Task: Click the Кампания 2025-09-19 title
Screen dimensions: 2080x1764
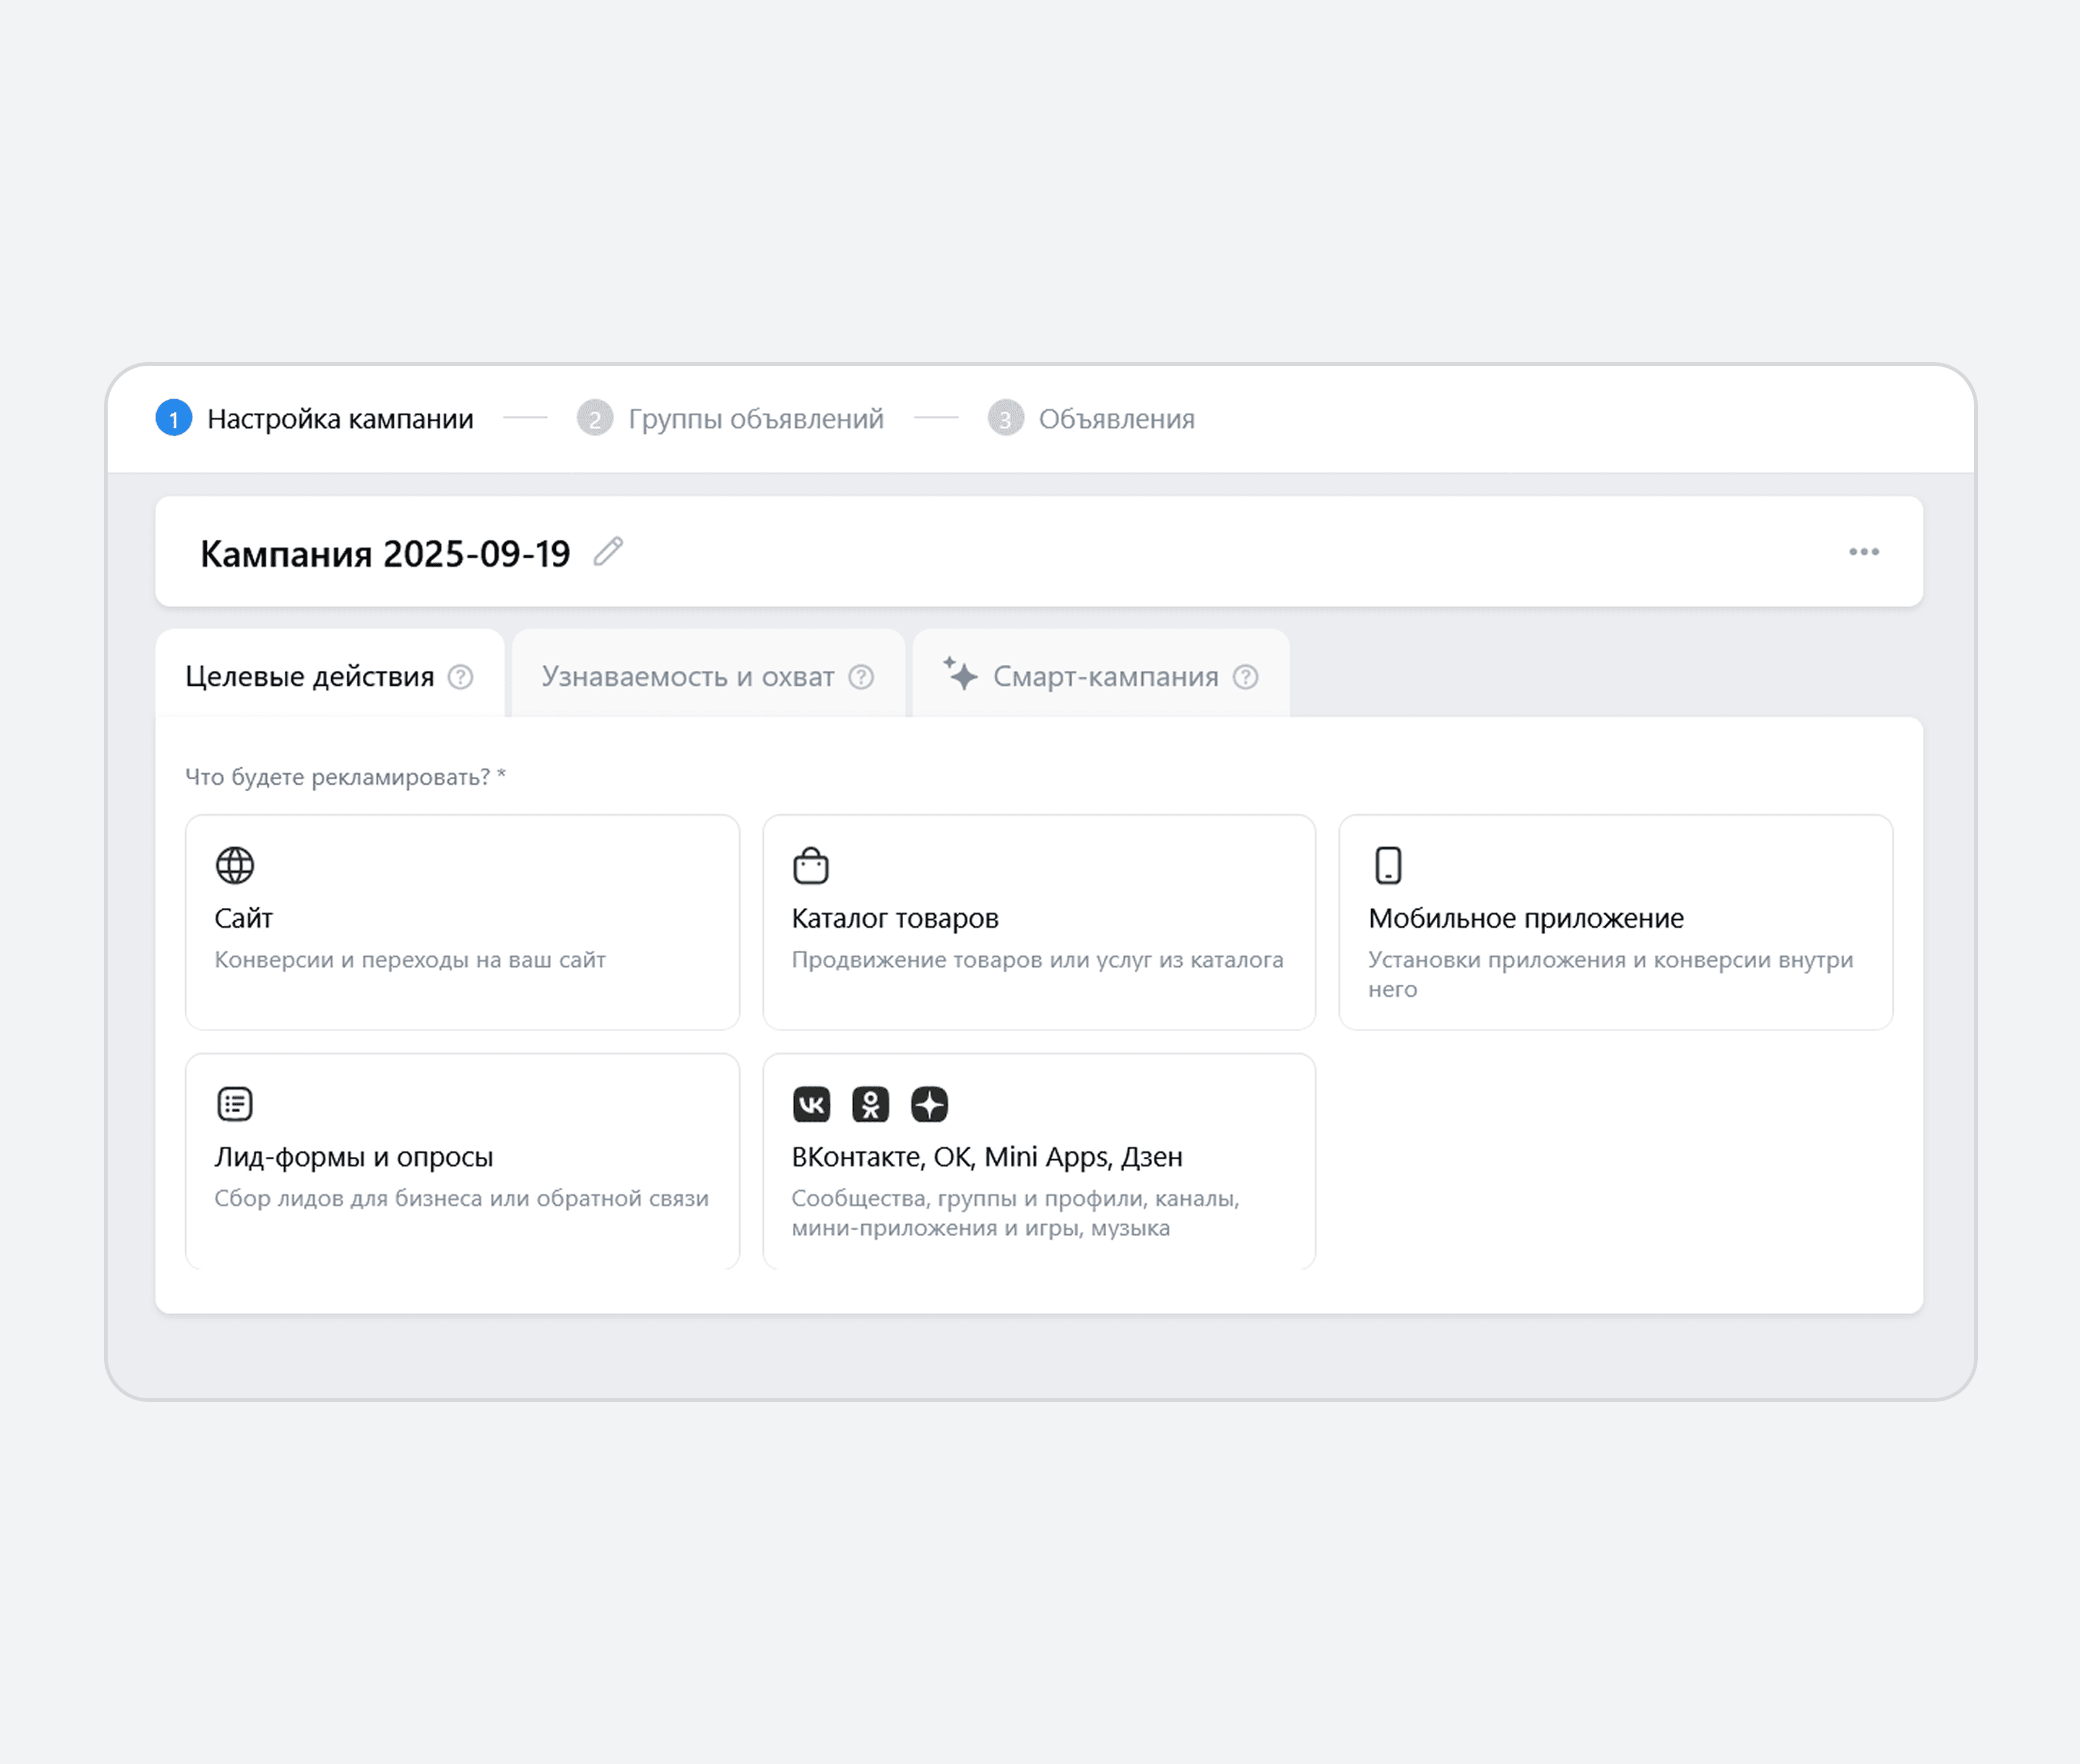Action: (x=385, y=554)
